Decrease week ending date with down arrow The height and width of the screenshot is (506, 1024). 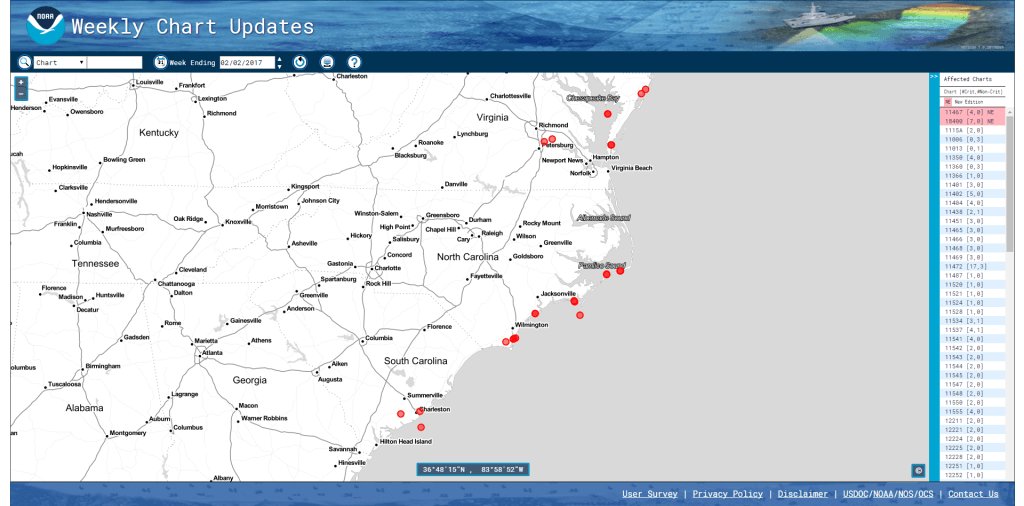coord(280,66)
